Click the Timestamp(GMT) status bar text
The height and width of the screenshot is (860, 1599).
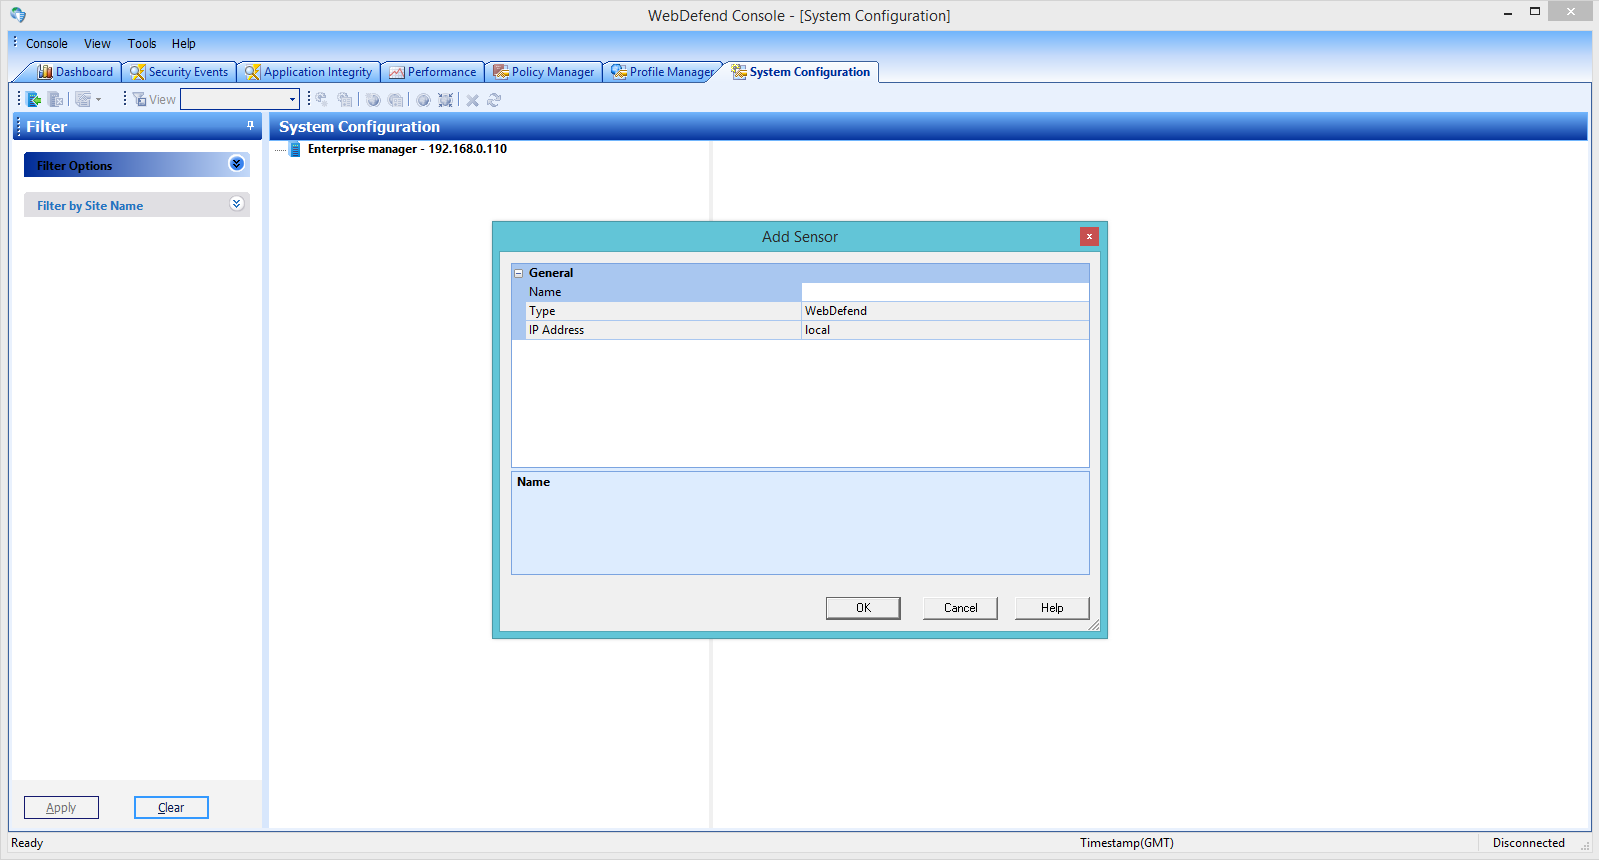coord(1127,843)
